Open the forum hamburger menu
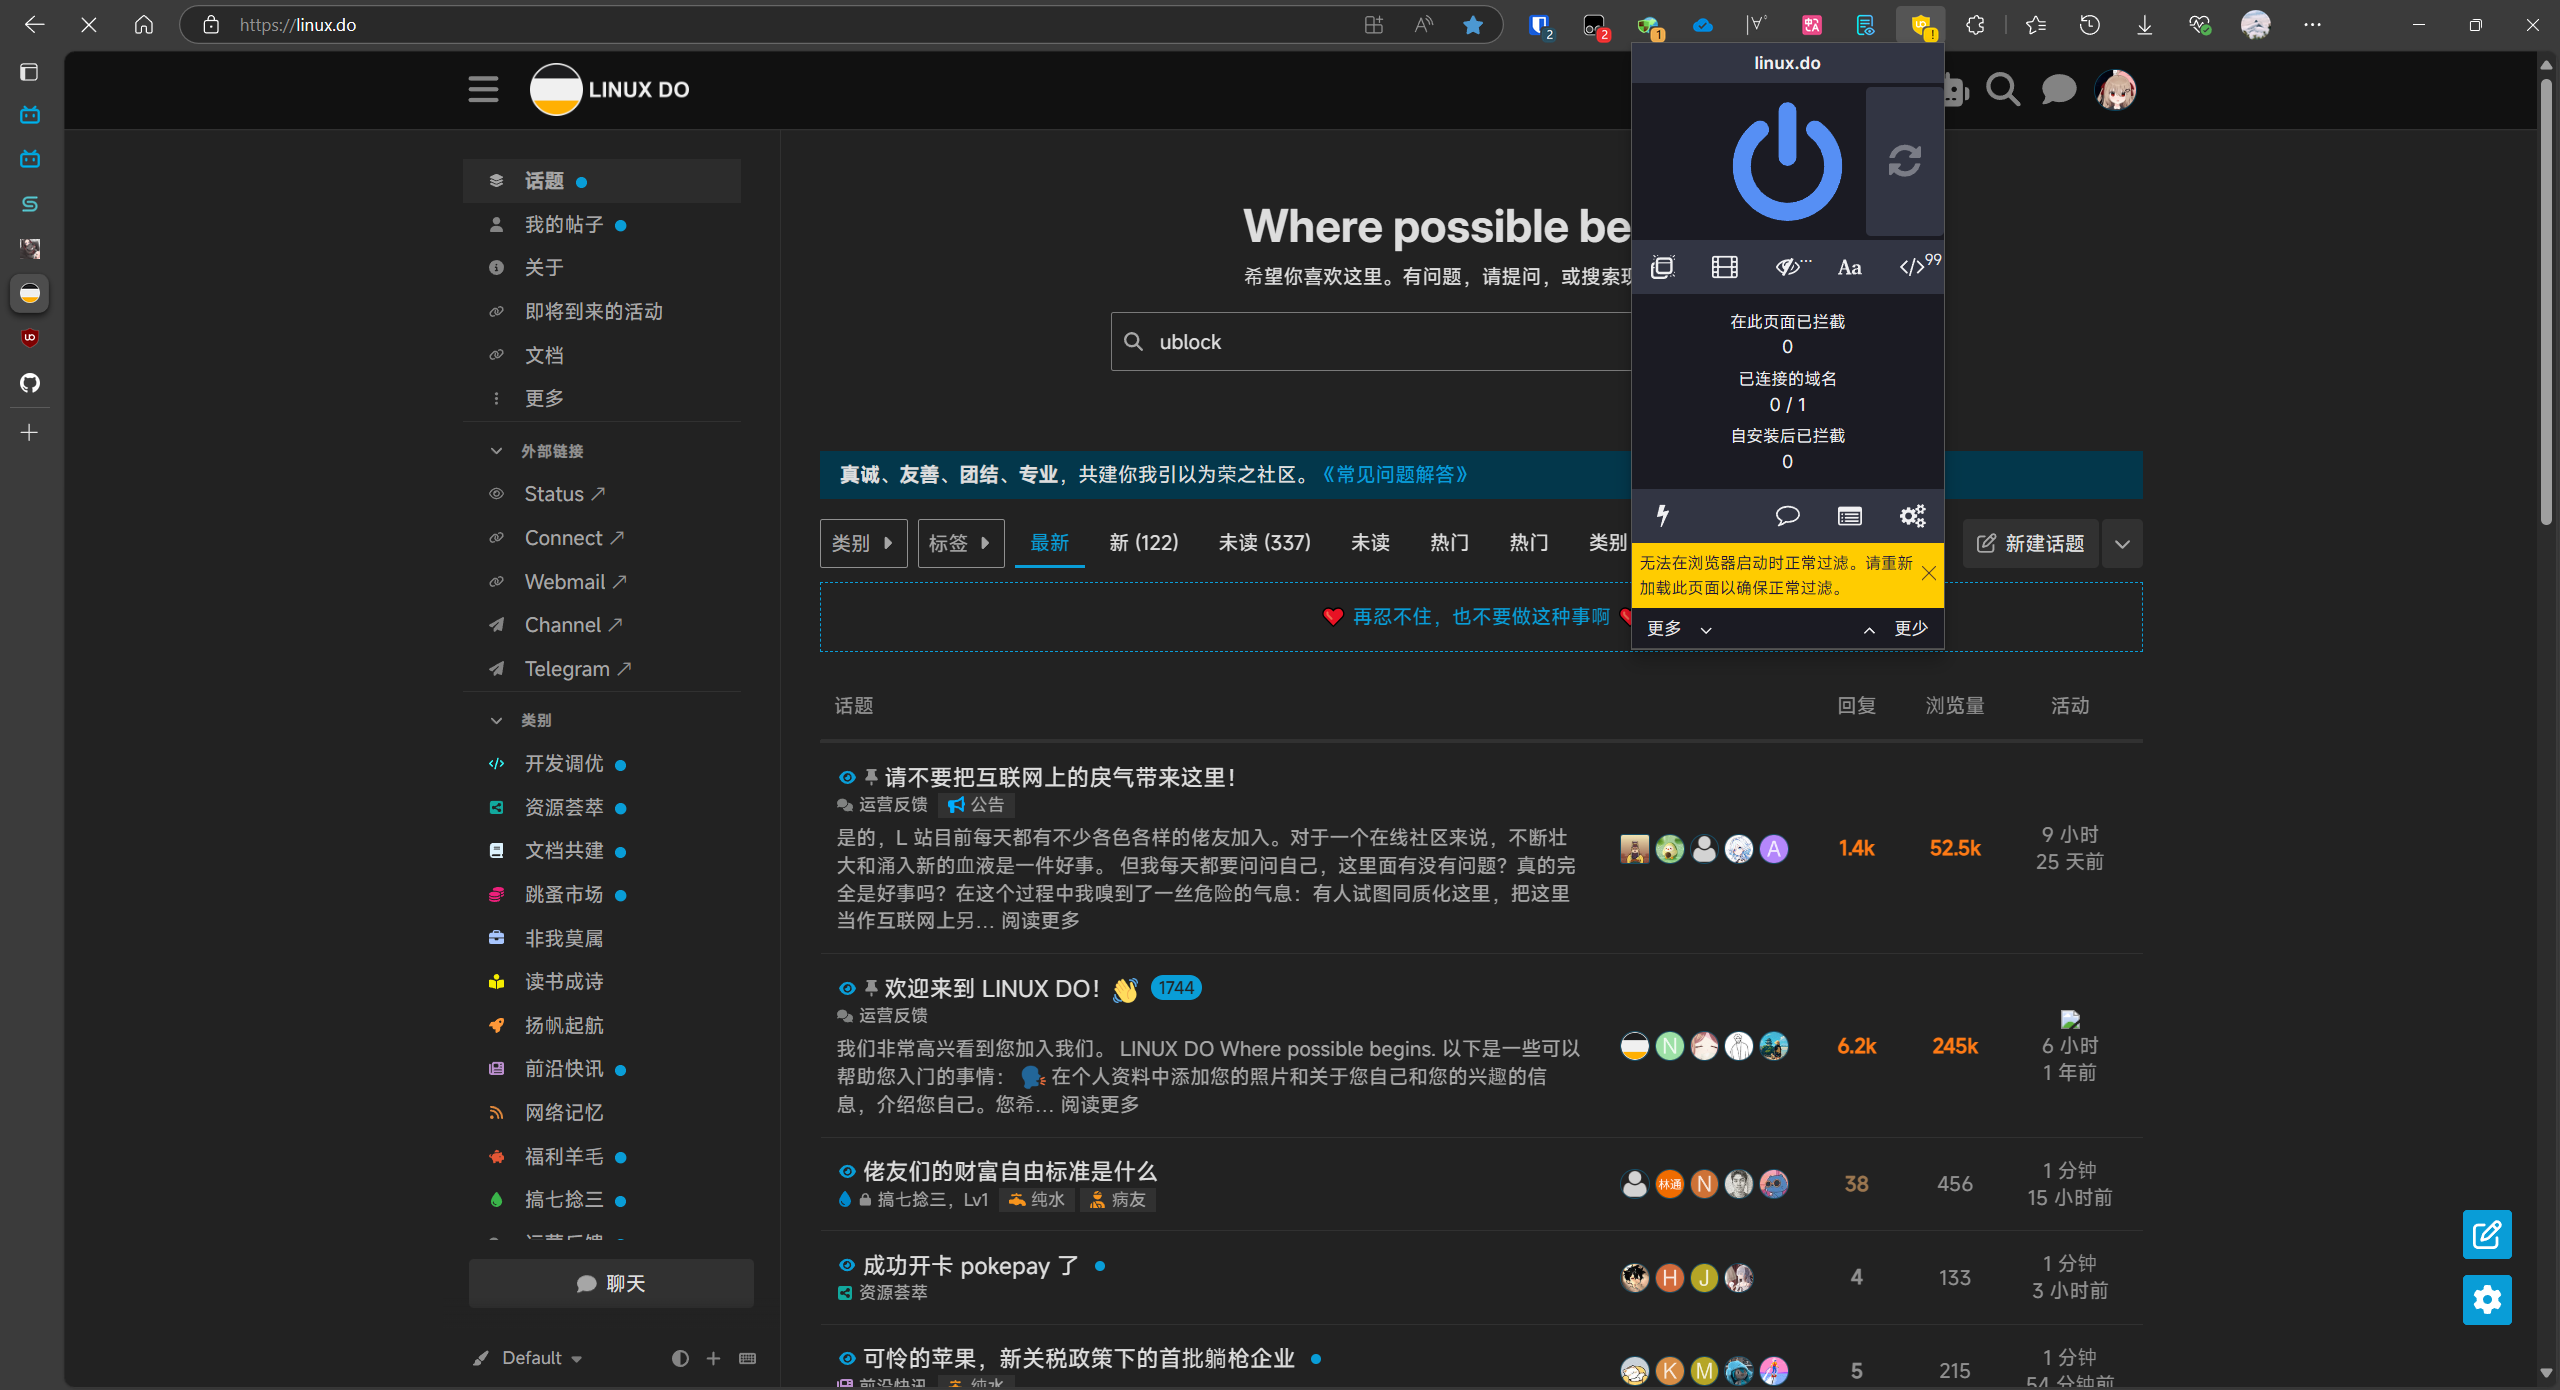2560x1390 pixels. click(x=483, y=90)
